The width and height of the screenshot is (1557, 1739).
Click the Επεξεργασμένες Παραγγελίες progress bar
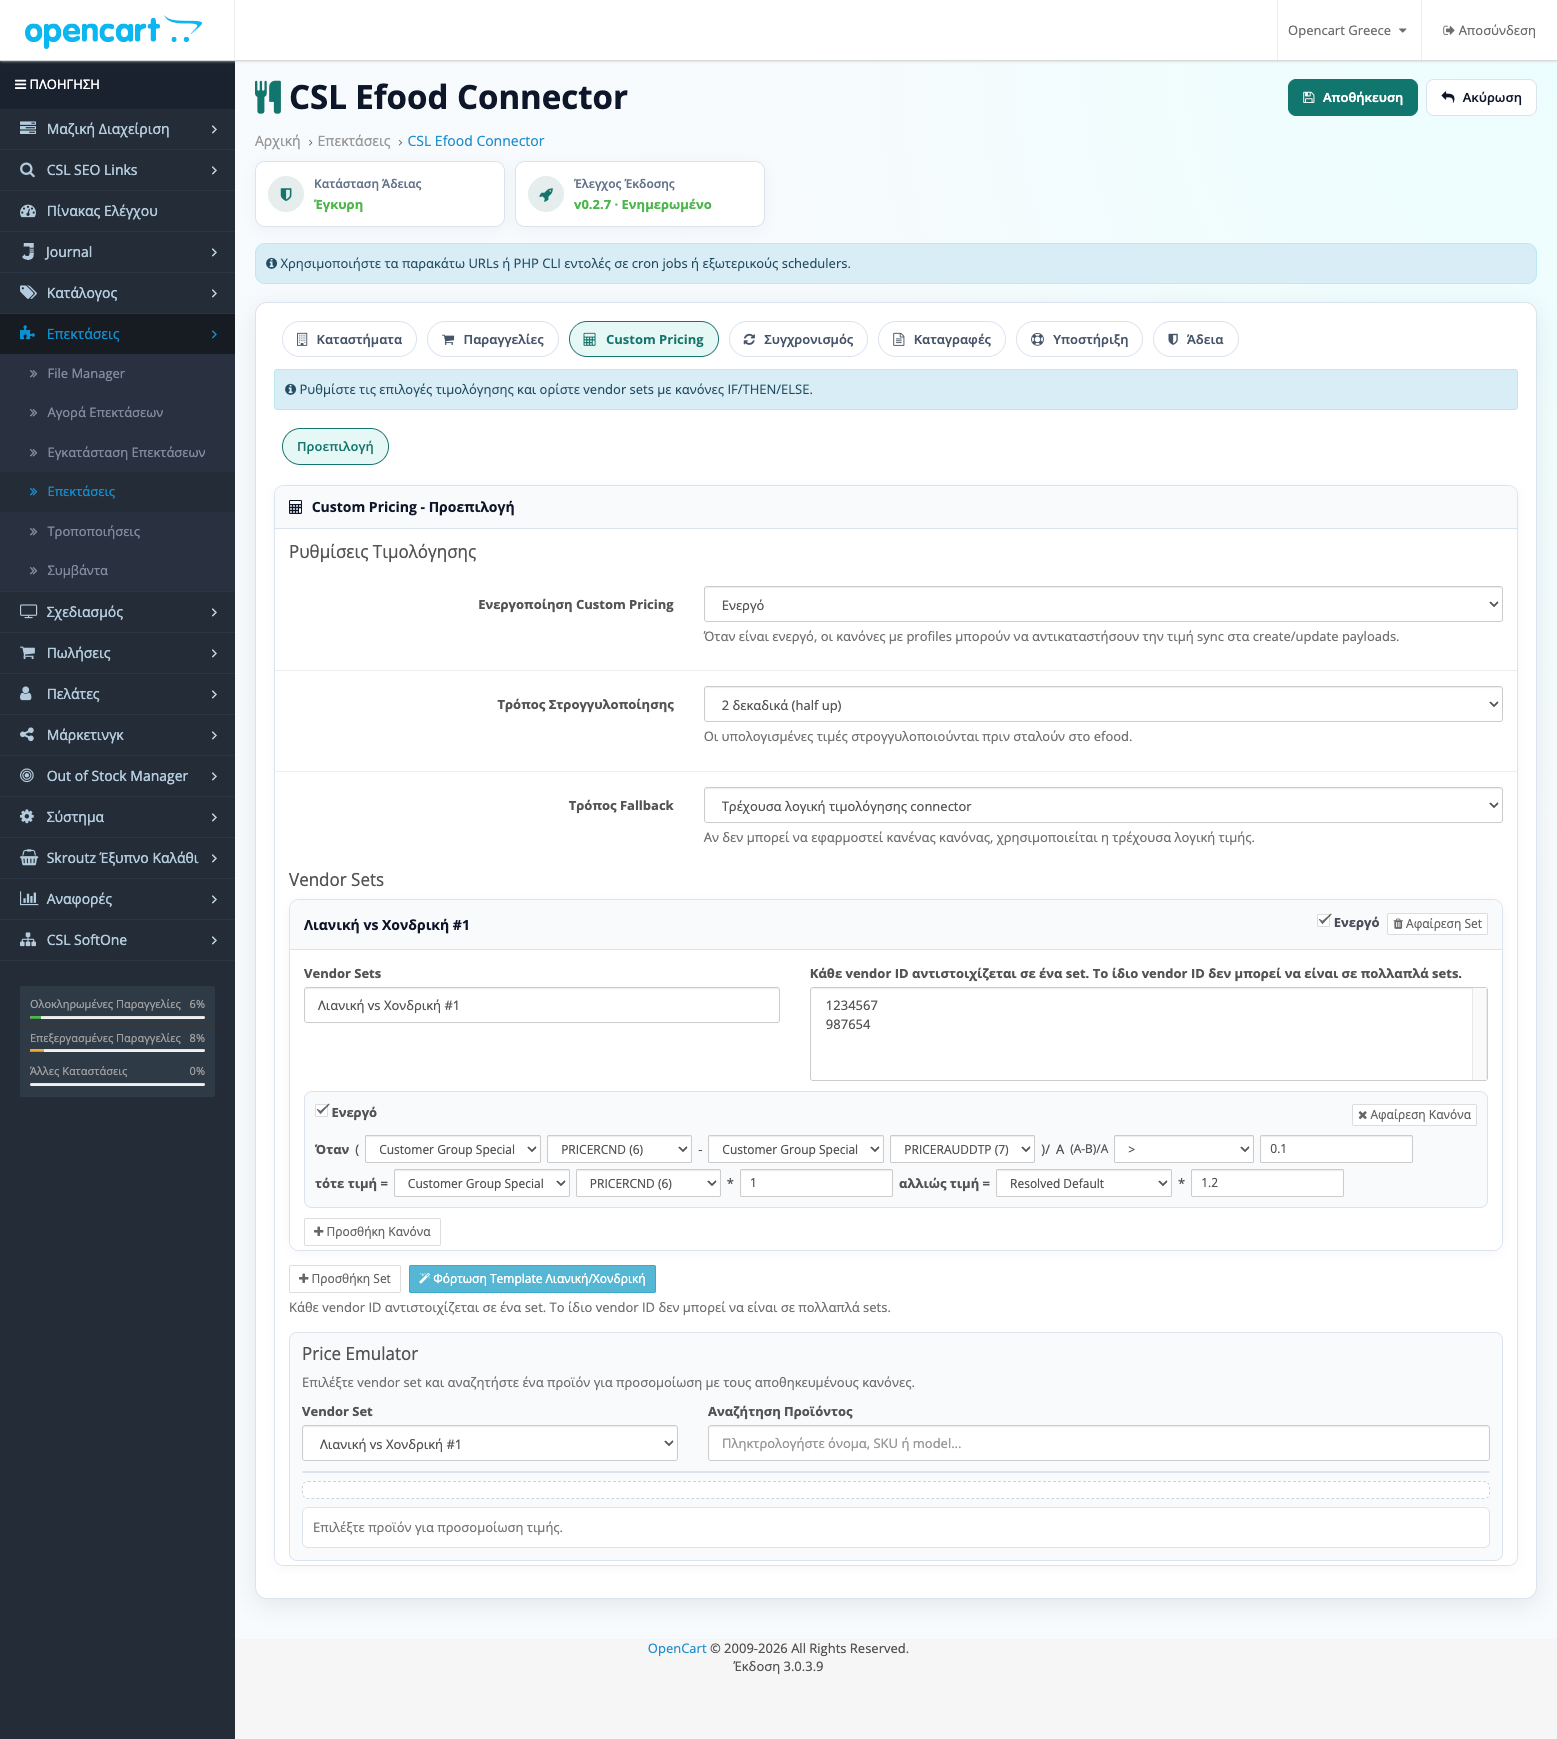coord(117,1051)
